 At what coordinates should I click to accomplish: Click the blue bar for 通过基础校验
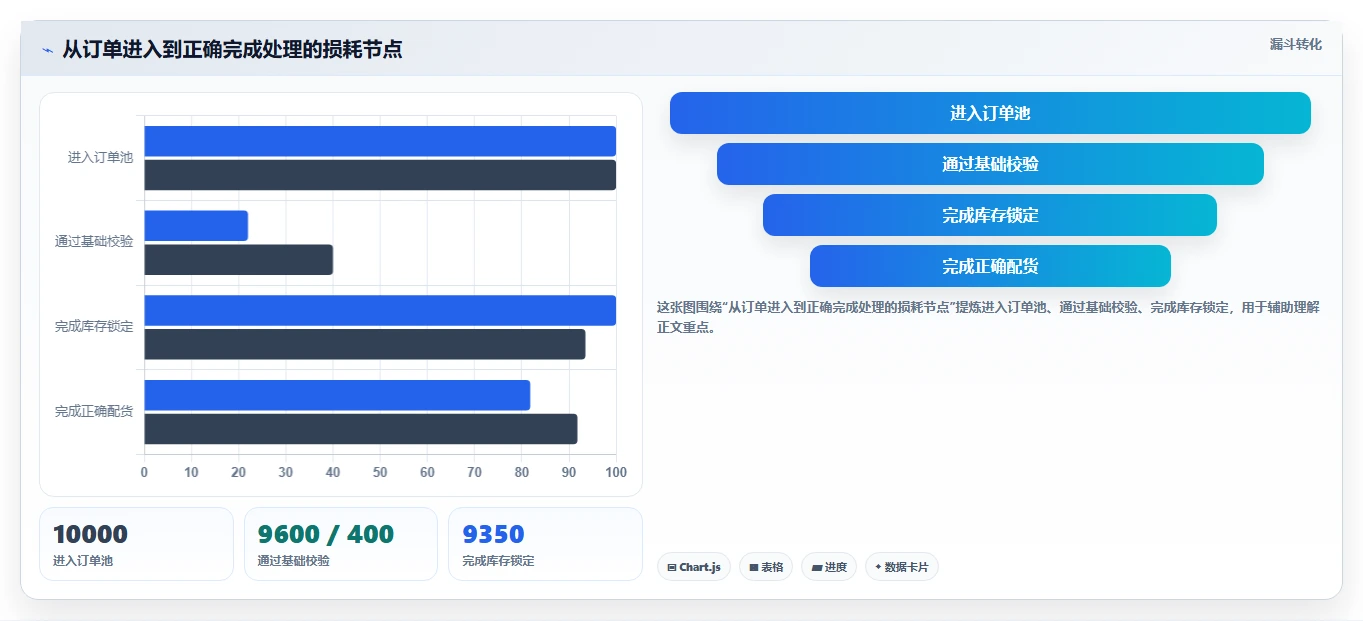196,226
